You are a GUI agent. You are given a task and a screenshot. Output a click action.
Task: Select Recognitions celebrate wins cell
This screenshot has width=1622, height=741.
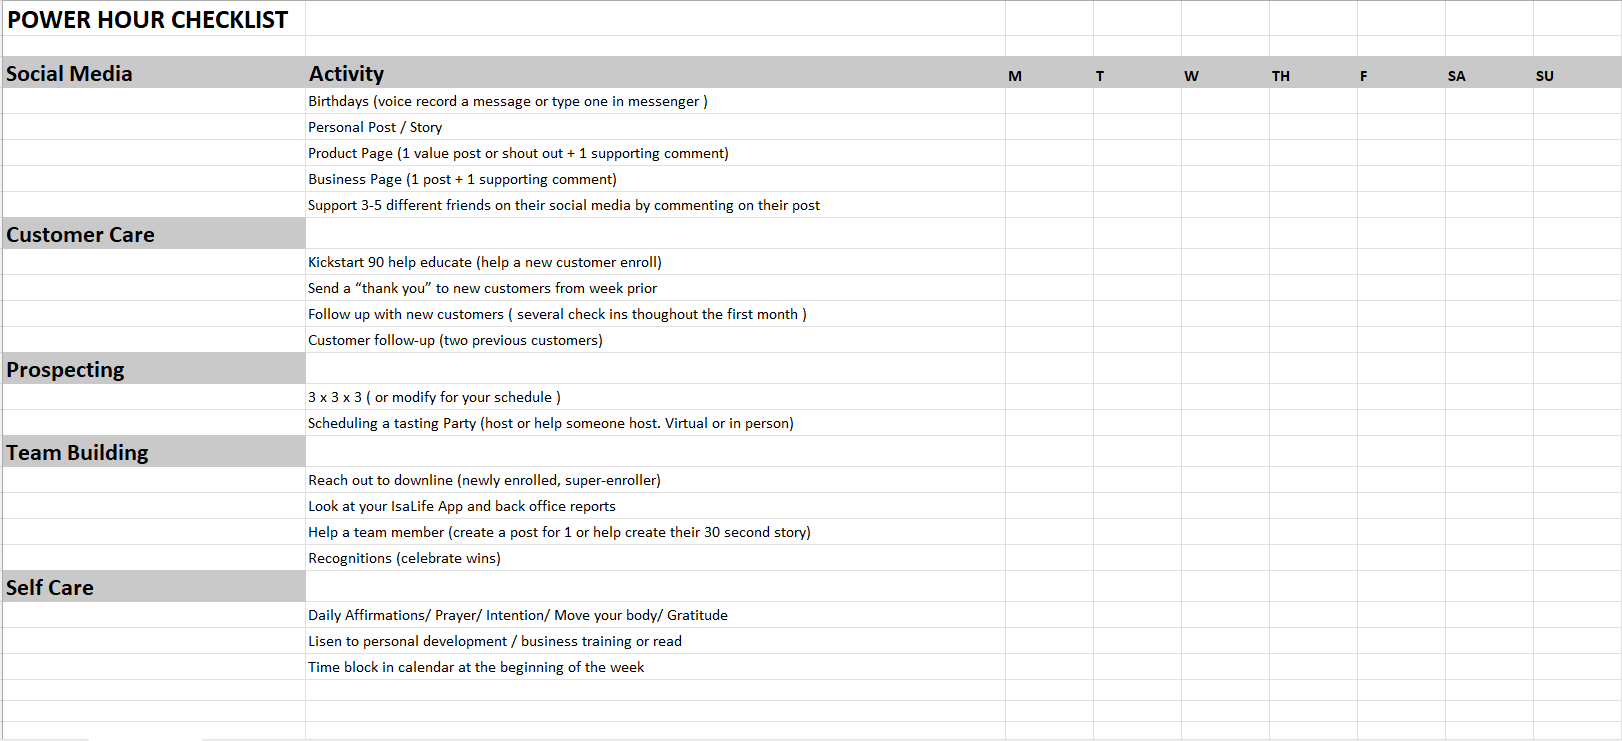655,558
